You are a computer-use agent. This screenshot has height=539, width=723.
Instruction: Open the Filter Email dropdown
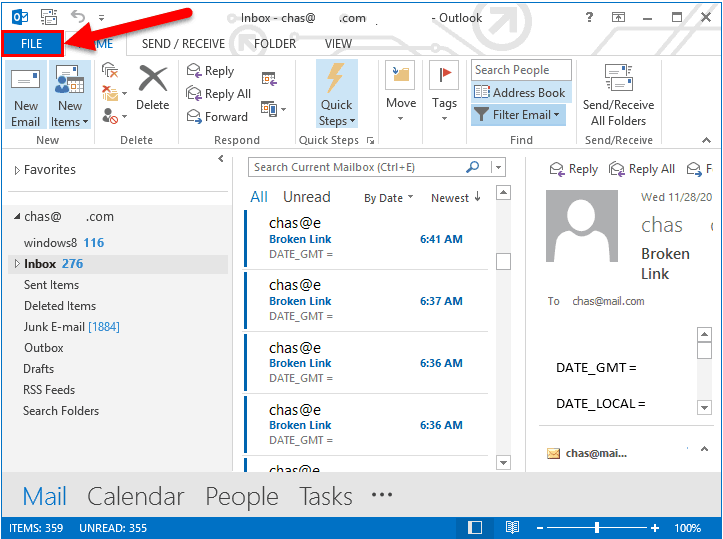[518, 114]
